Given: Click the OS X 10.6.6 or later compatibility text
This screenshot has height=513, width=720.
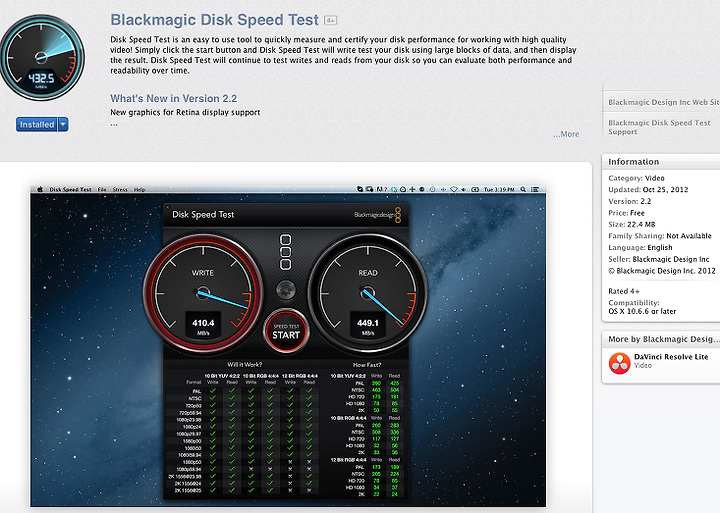Looking at the screenshot, I should click(642, 311).
